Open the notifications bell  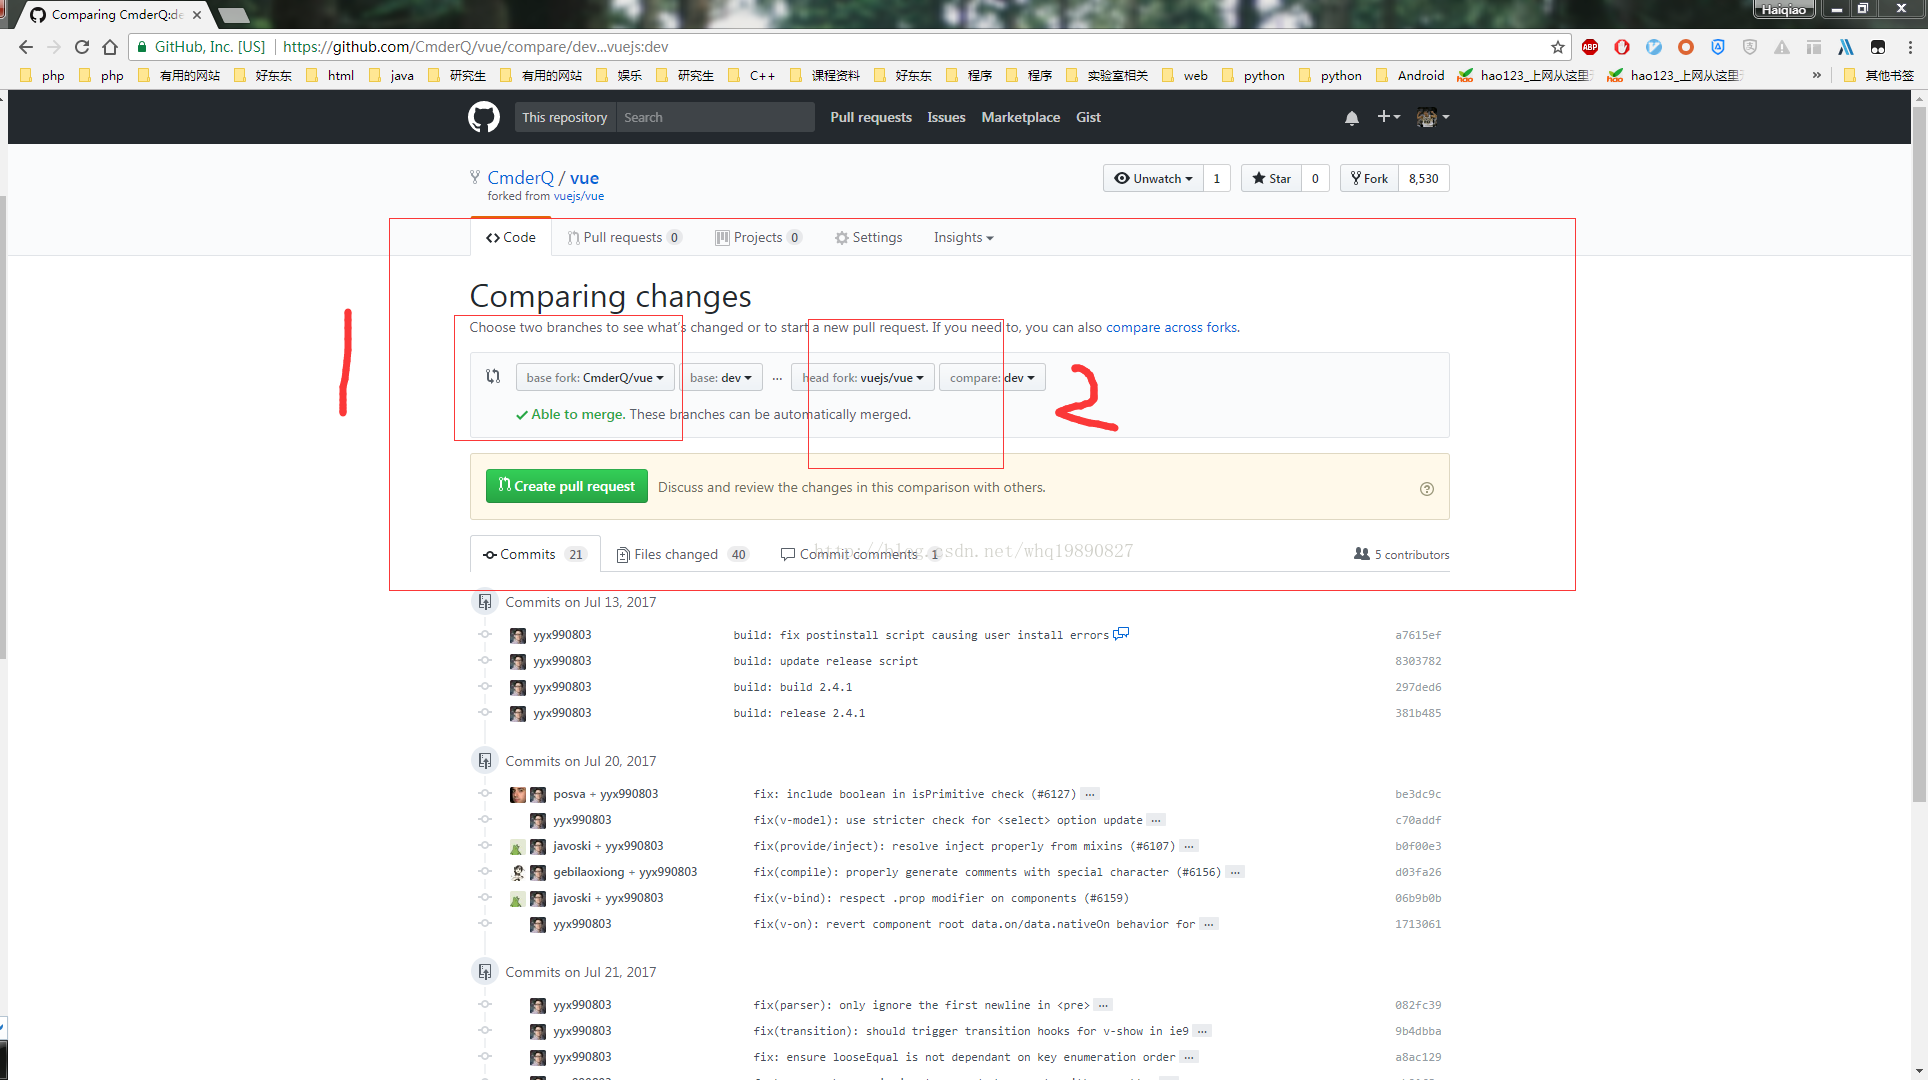point(1351,118)
